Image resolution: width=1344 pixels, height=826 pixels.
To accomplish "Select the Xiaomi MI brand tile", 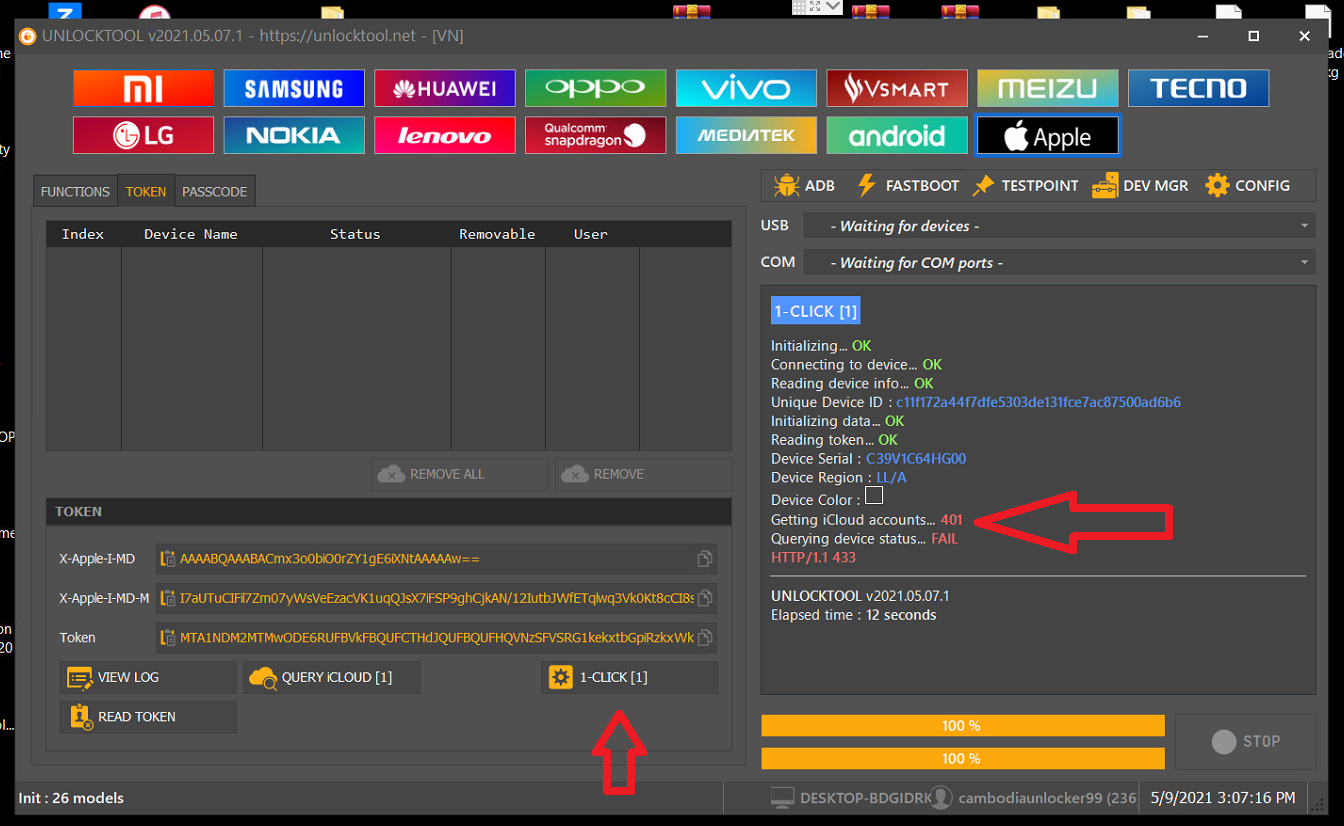I will click(143, 88).
